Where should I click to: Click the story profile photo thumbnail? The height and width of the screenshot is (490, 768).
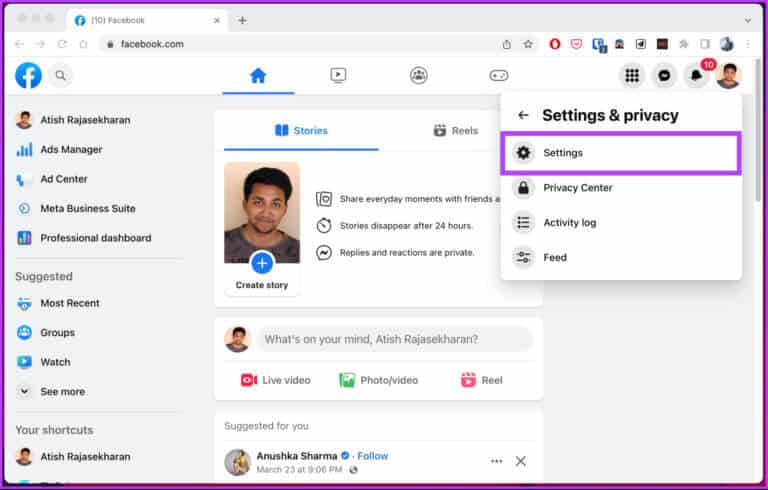(262, 213)
